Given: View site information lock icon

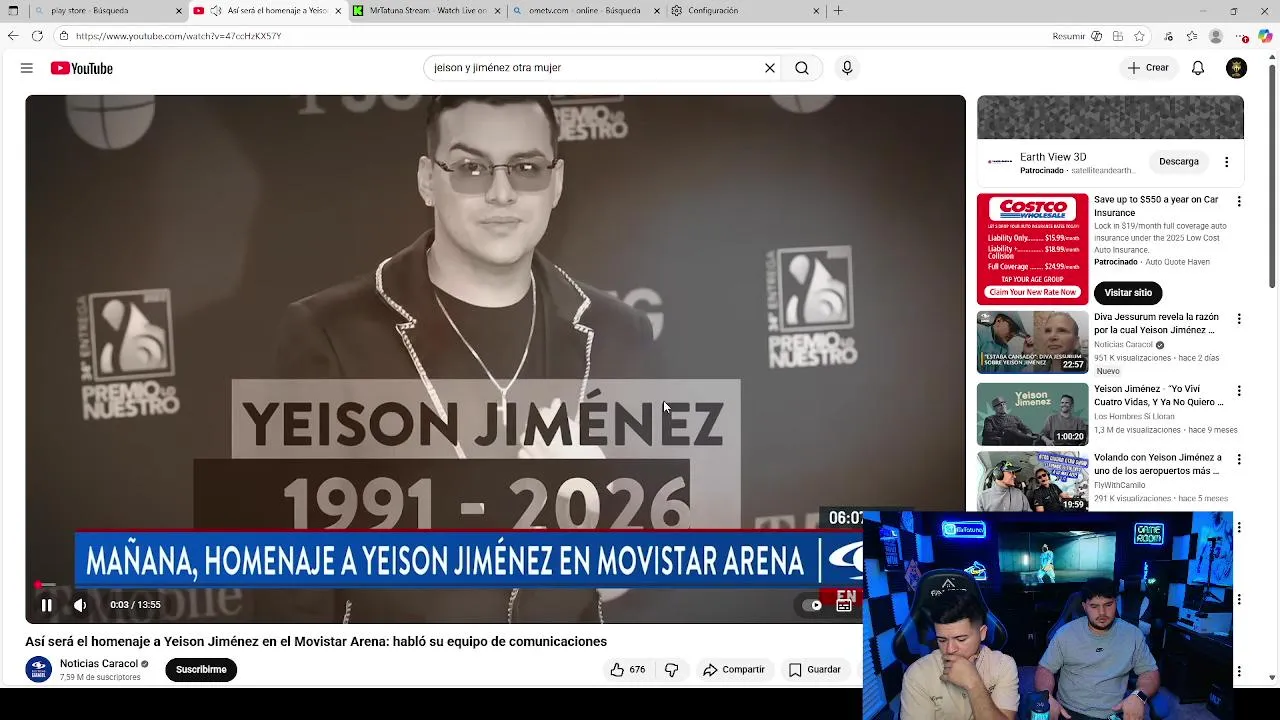Looking at the screenshot, I should click(64, 36).
